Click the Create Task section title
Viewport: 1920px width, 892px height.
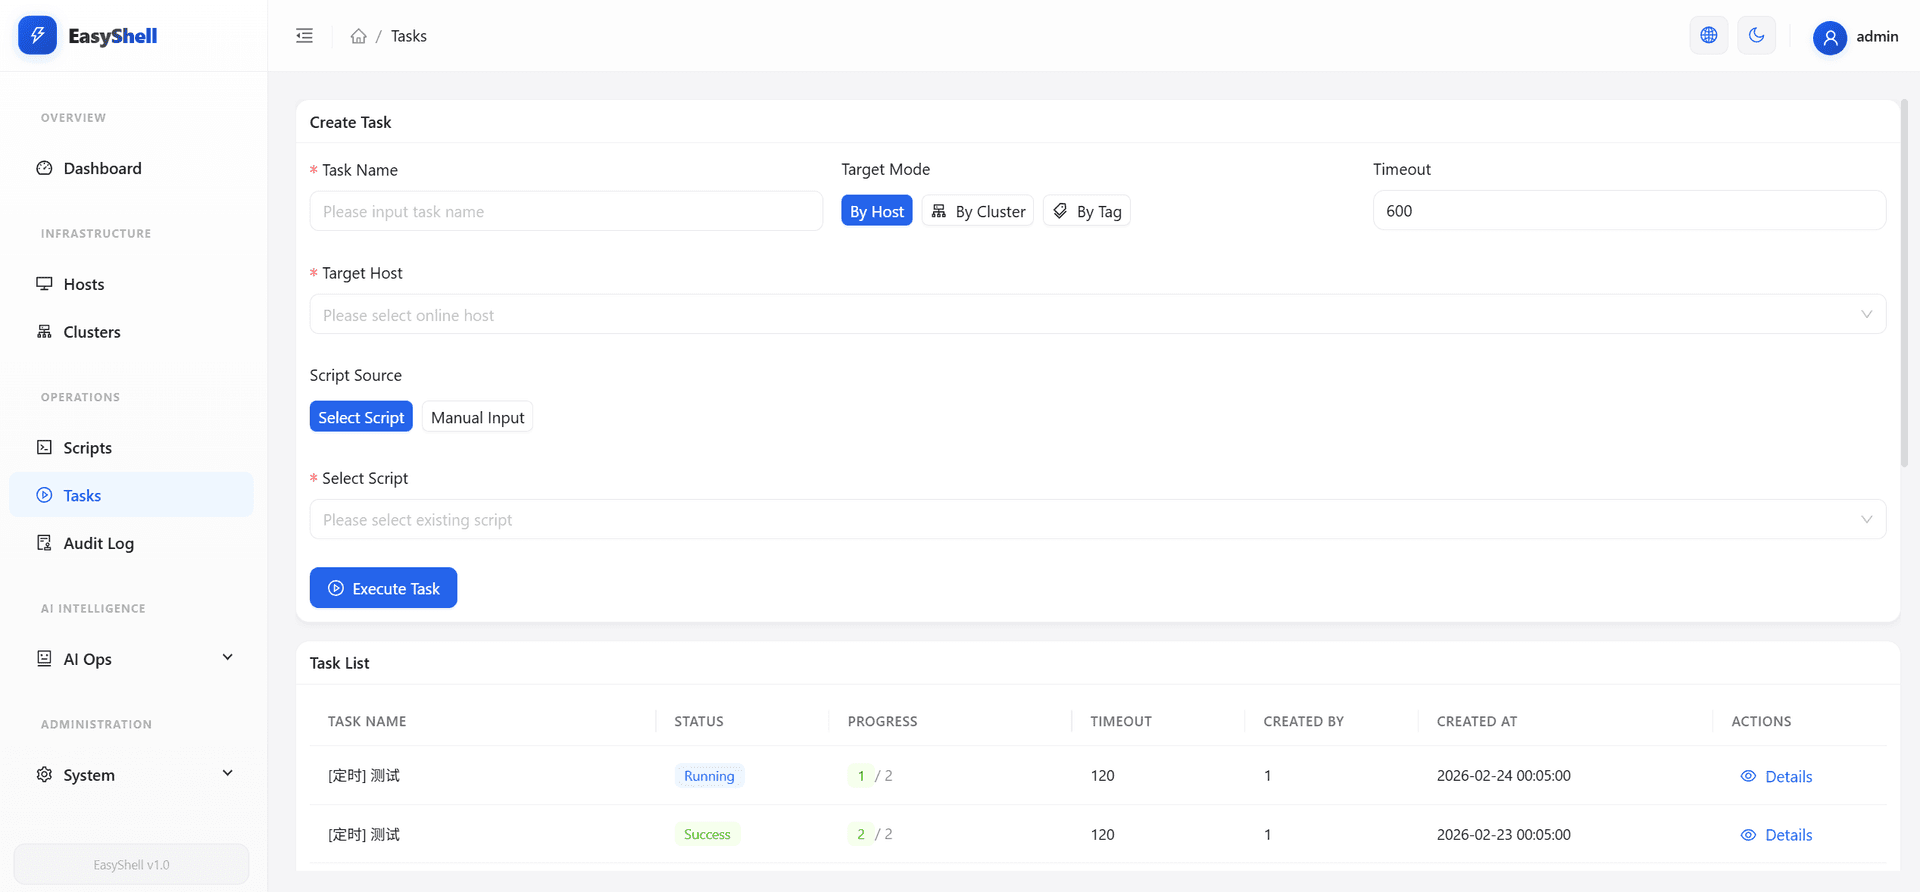[350, 122]
